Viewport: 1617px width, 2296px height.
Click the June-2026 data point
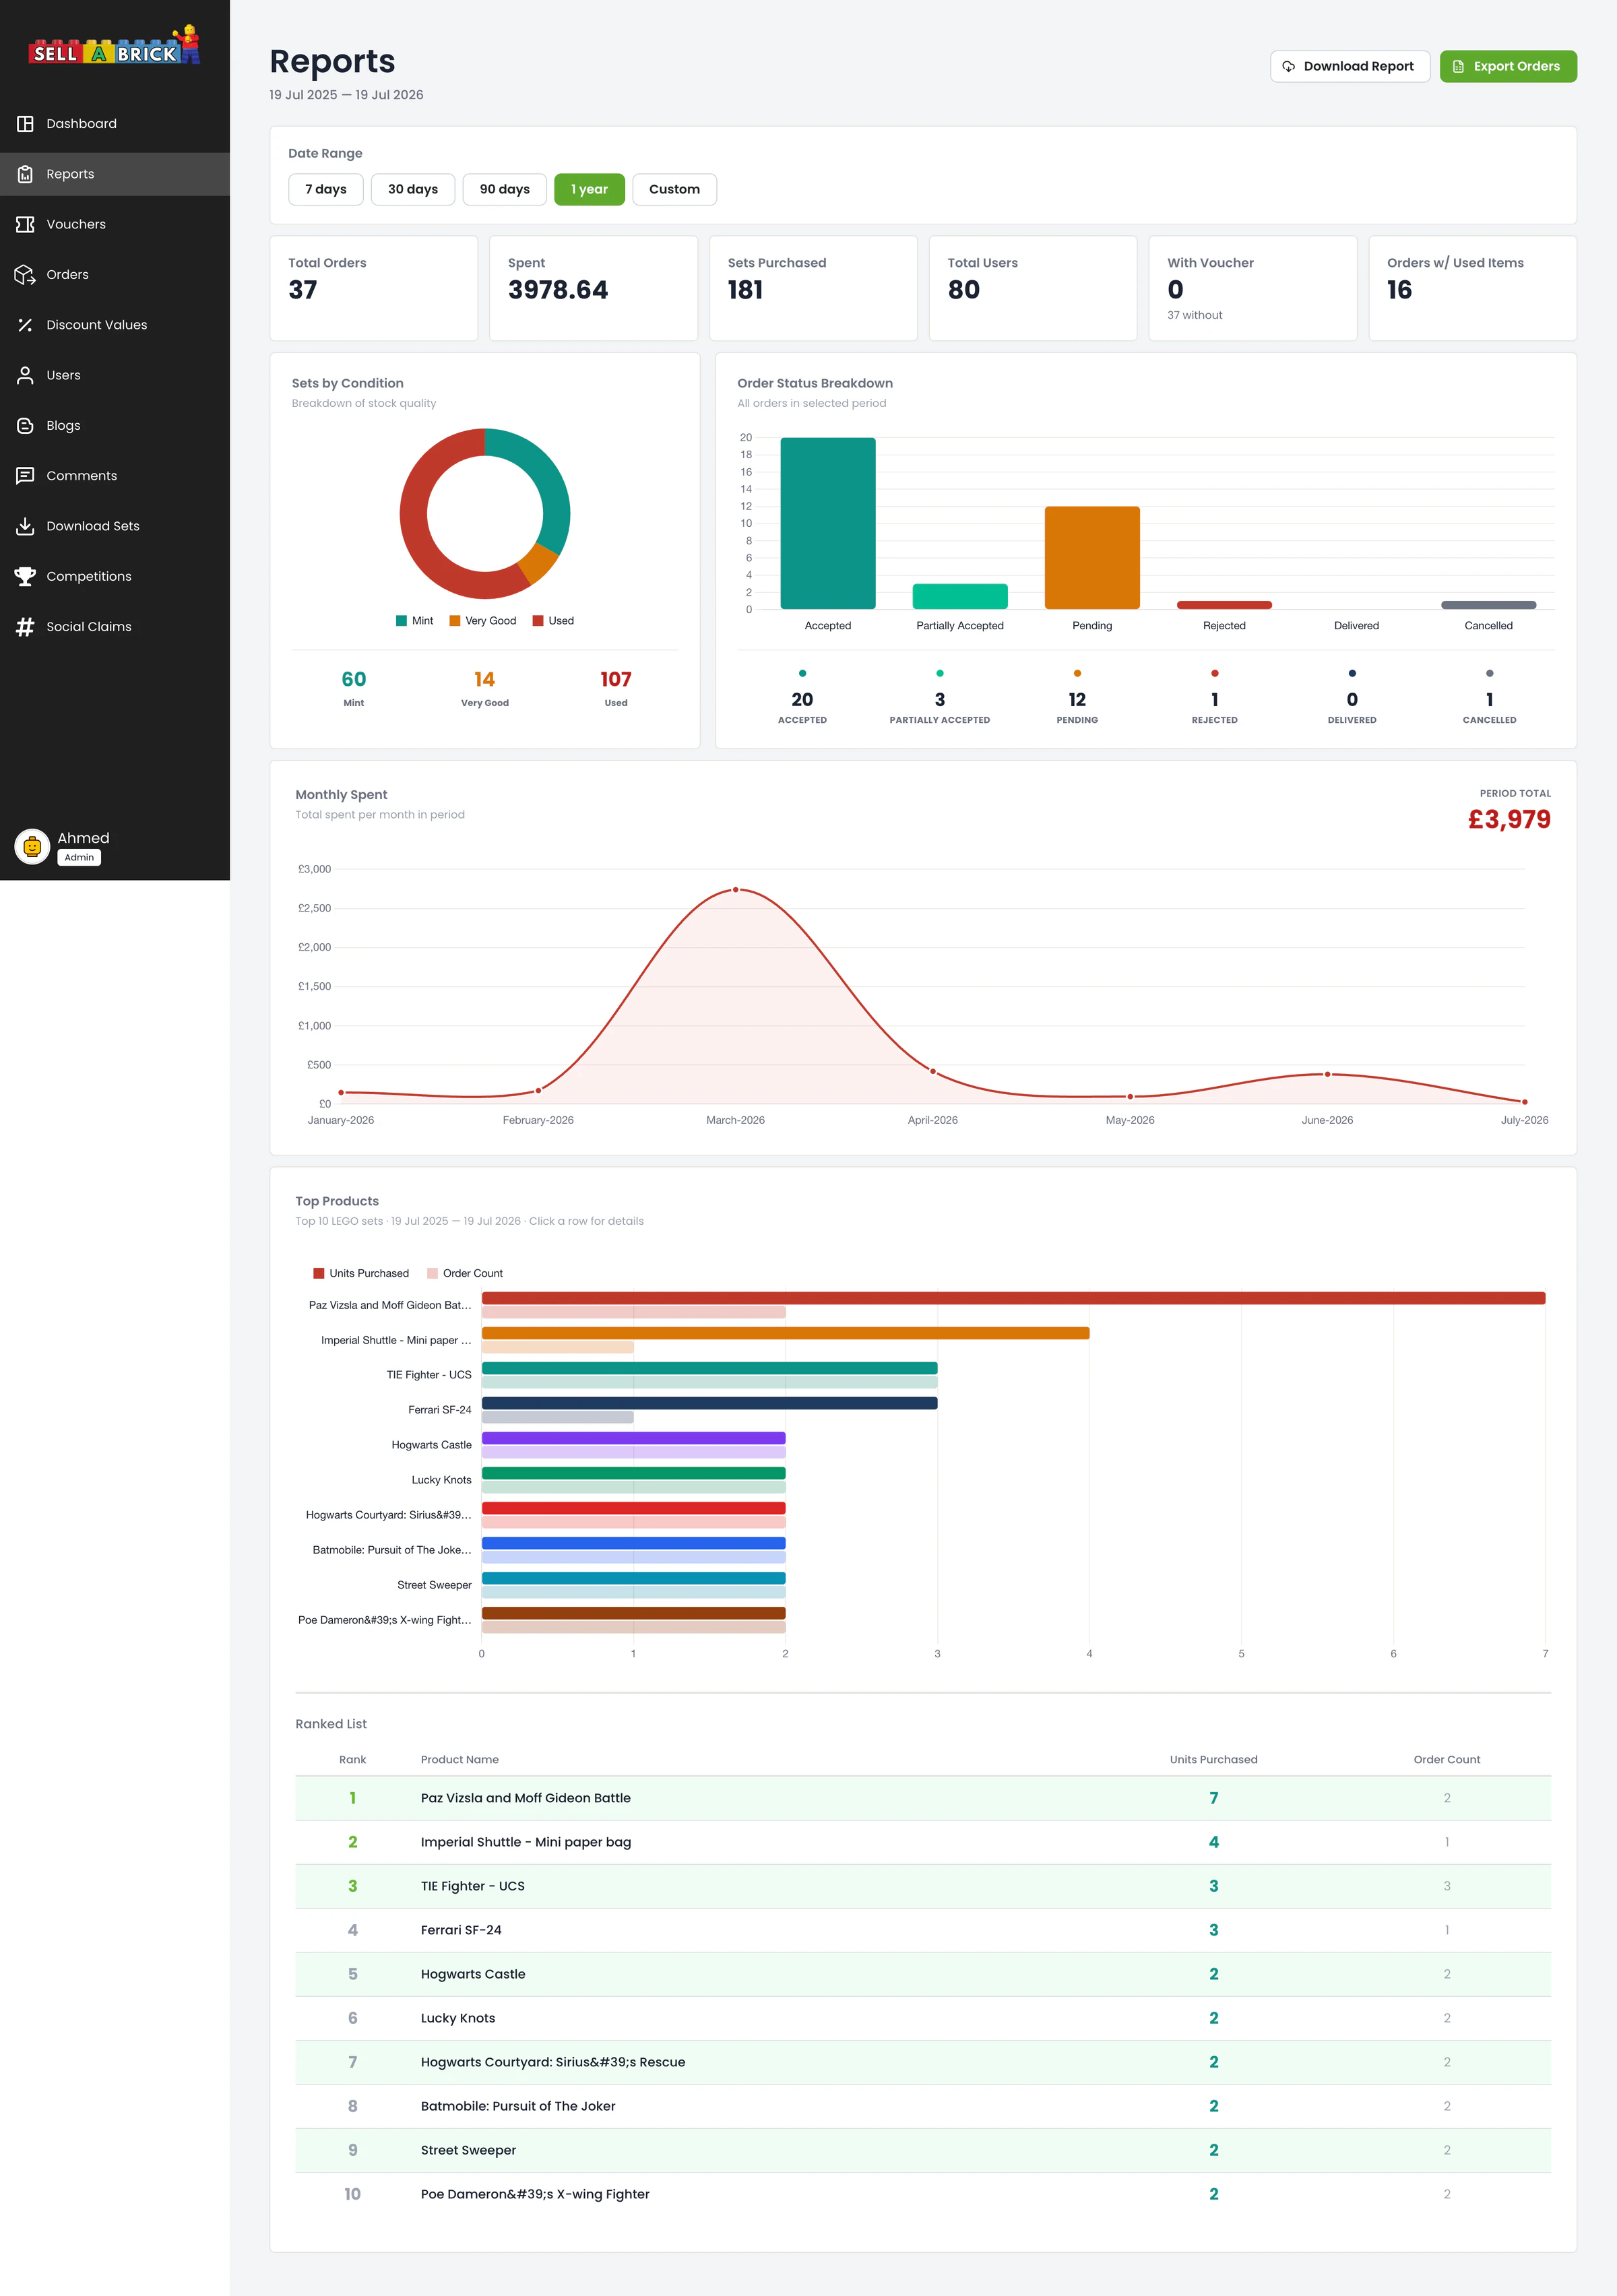pos(1327,1074)
